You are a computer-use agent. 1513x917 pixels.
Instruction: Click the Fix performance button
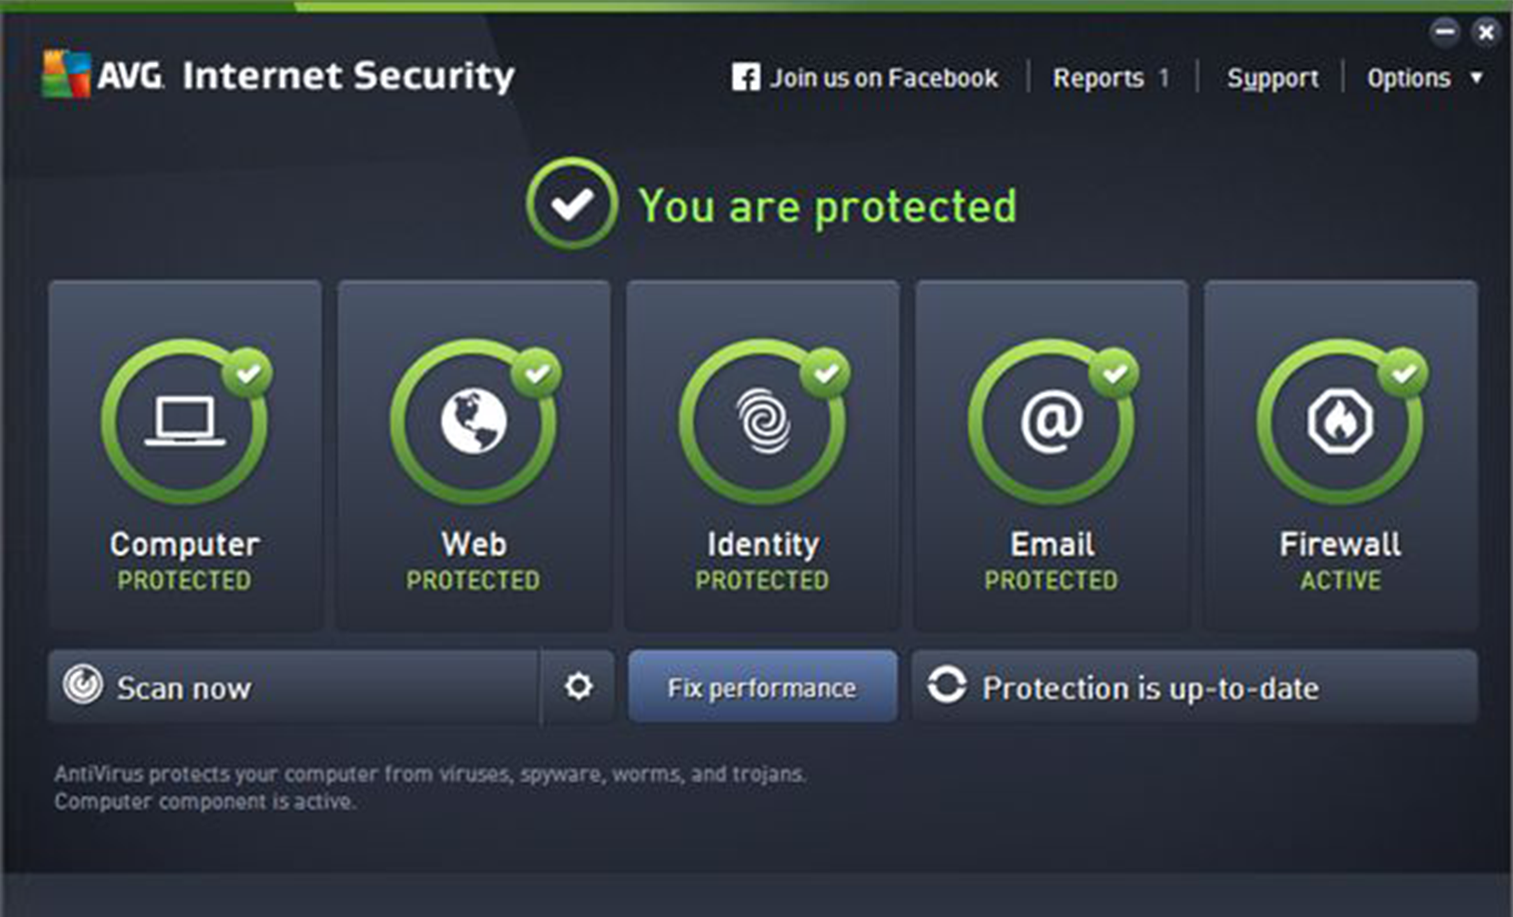point(762,687)
